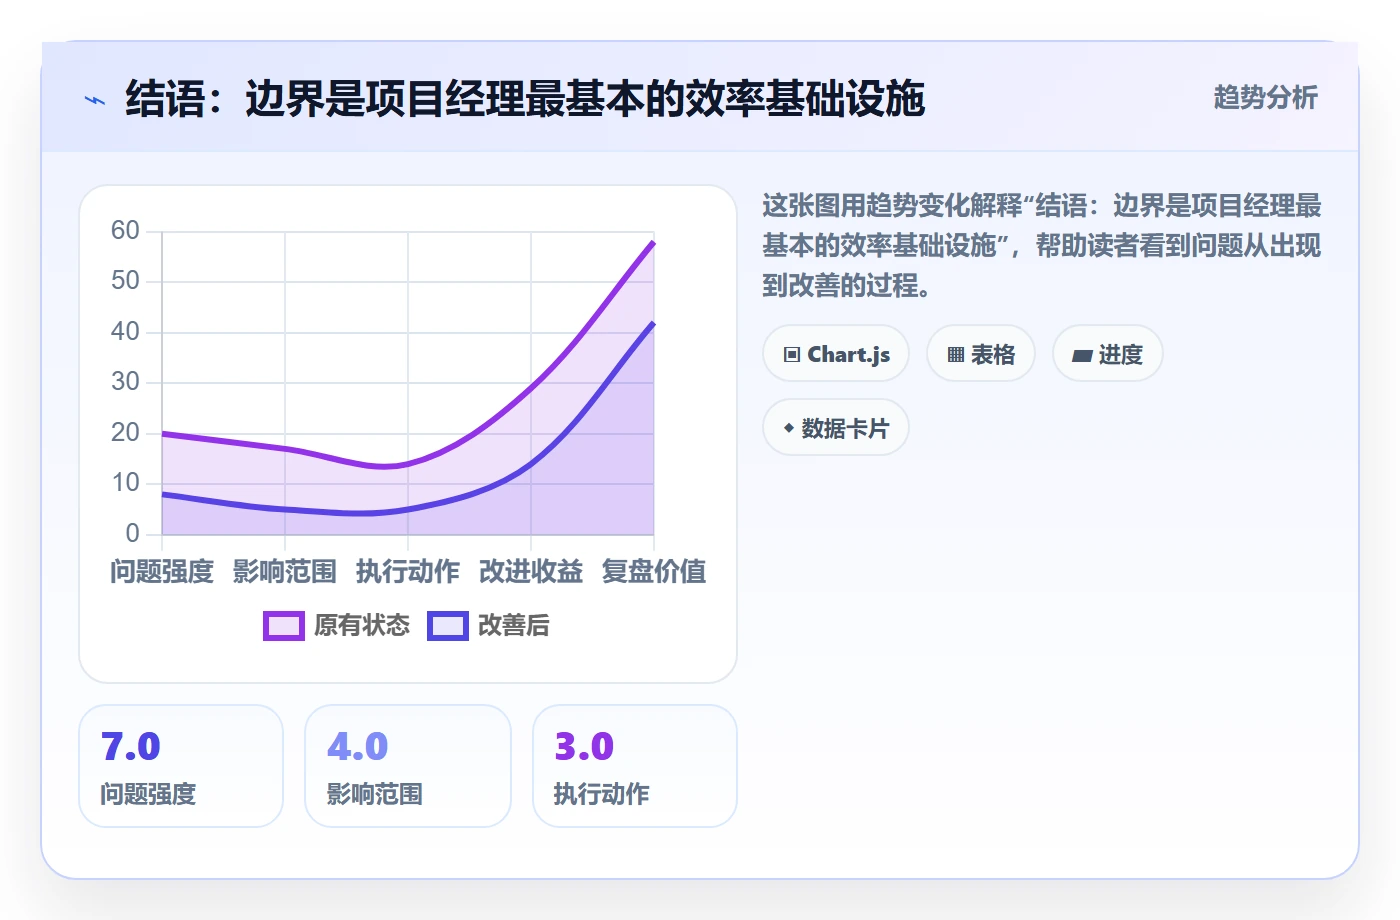Click the square icon in Chart.js chip
The width and height of the screenshot is (1400, 920).
792,355
